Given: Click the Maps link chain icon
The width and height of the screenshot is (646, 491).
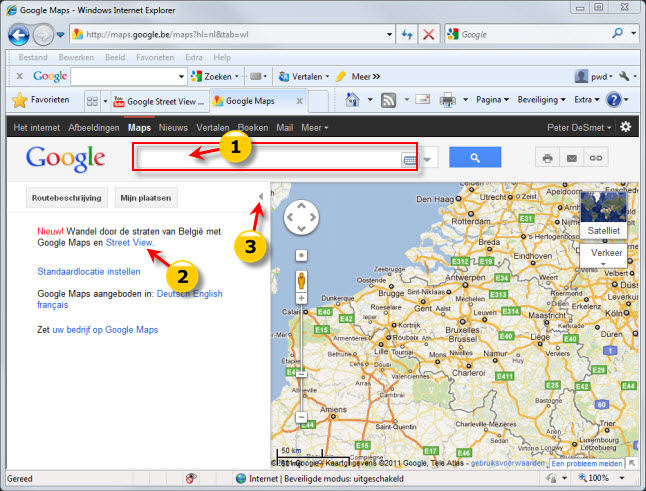Looking at the screenshot, I should [596, 158].
